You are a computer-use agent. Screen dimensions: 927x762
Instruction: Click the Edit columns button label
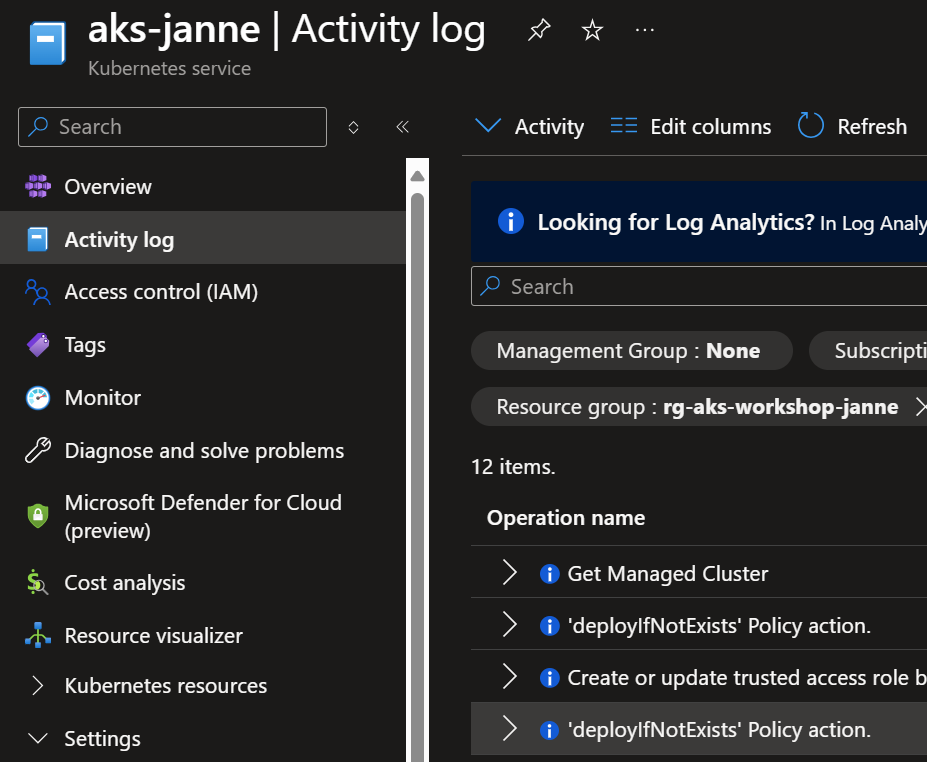[711, 127]
